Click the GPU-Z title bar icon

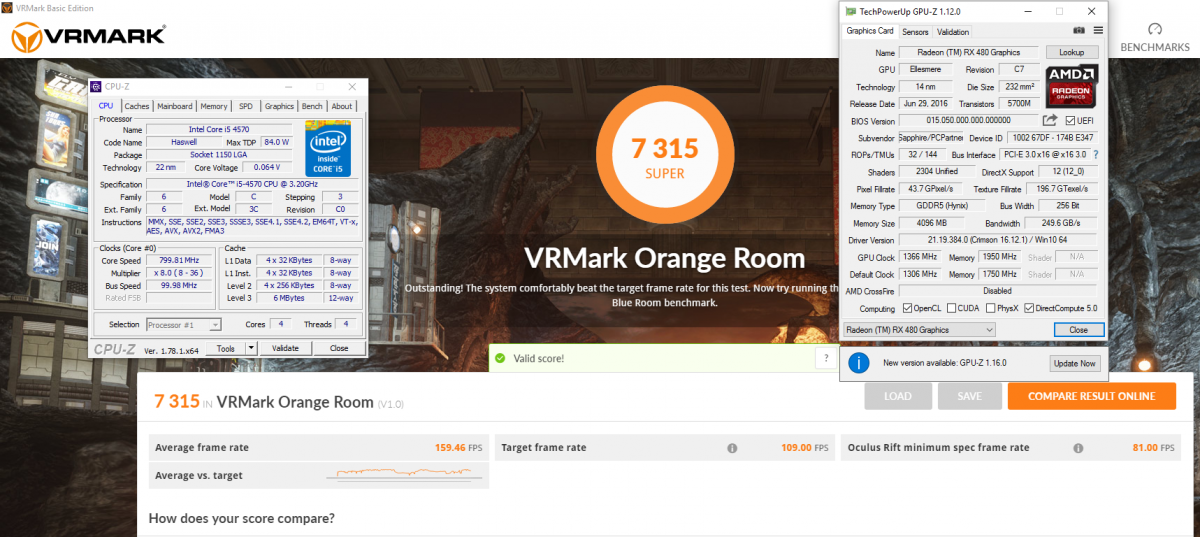click(850, 11)
